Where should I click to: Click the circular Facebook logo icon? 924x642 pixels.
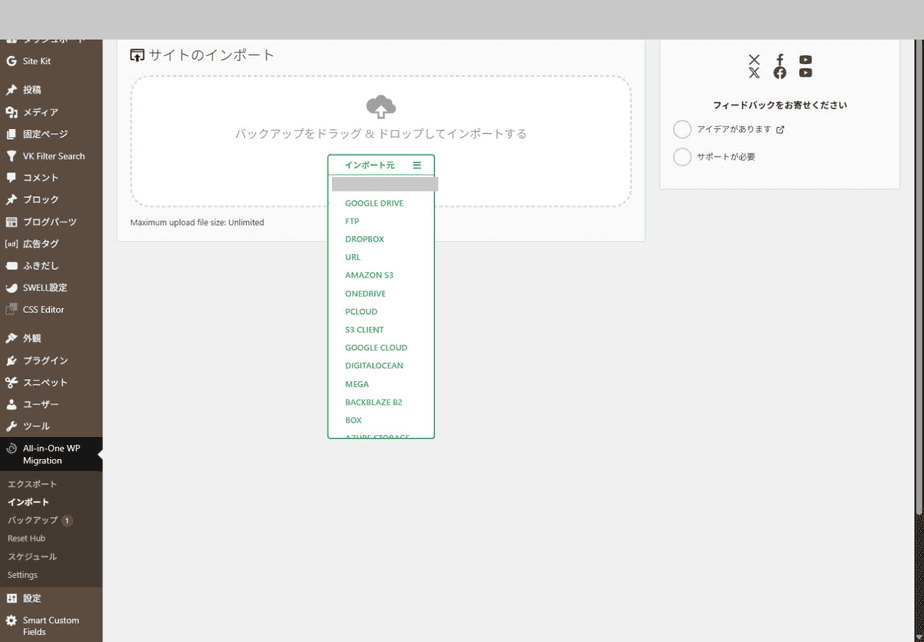[780, 73]
